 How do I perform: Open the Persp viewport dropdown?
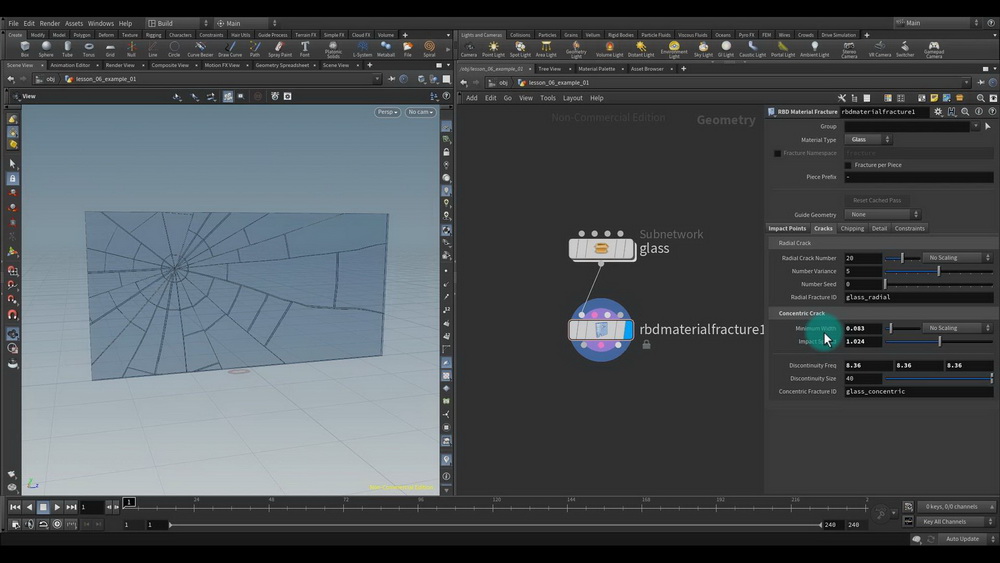coord(387,112)
